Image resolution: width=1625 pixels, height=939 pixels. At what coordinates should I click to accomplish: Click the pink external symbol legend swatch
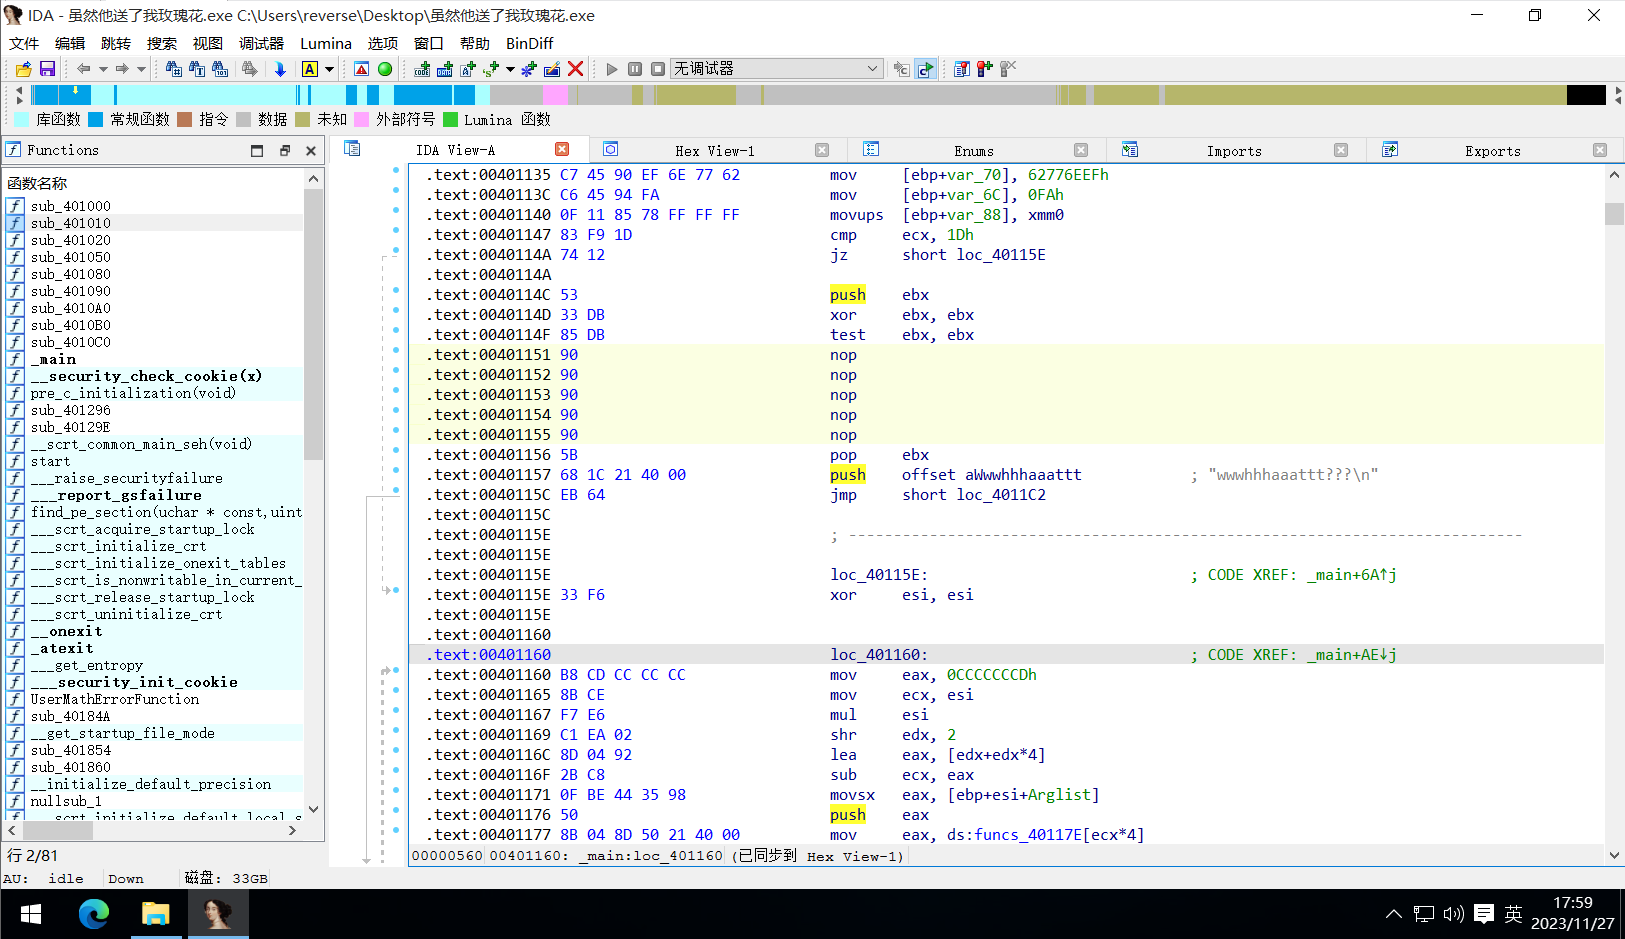pos(362,119)
